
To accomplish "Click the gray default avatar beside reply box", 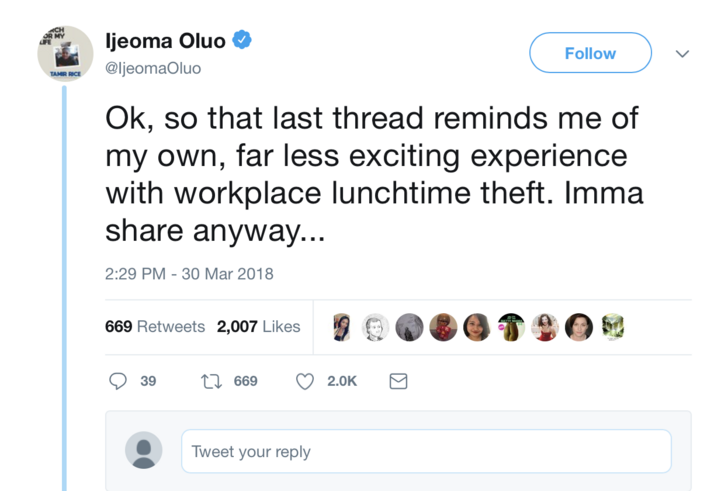I will pos(144,451).
